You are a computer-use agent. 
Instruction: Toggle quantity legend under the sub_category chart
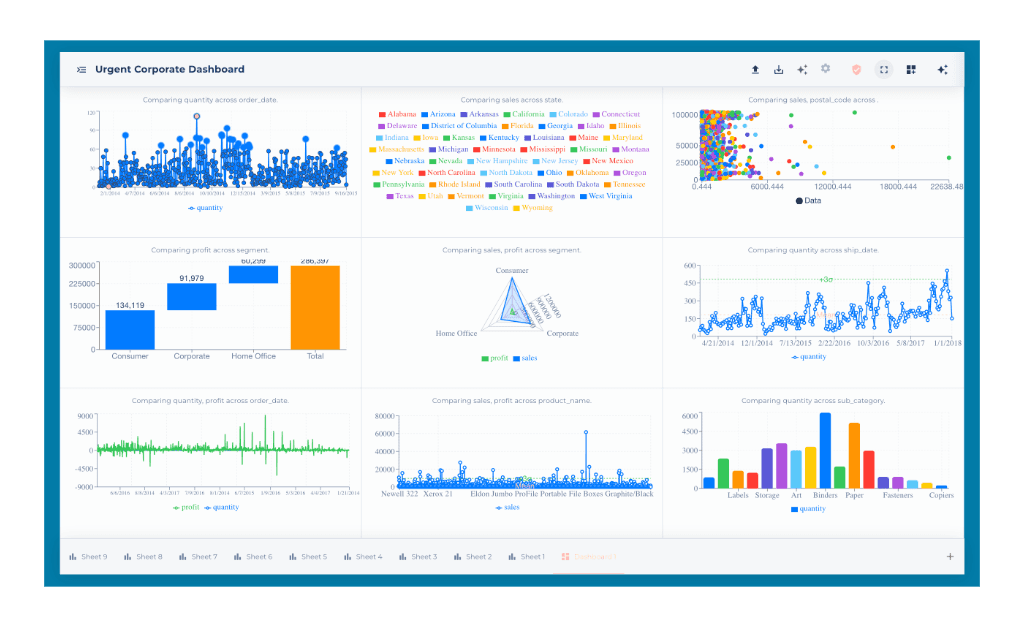coord(808,509)
